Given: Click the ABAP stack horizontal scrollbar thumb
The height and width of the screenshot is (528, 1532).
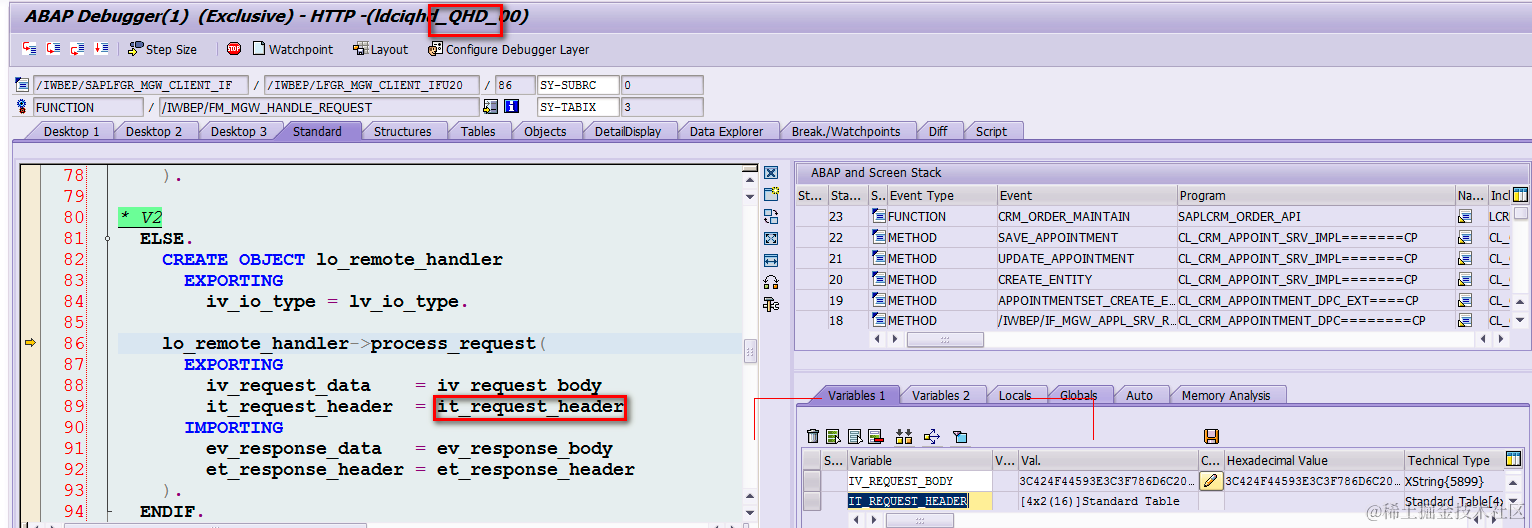Looking at the screenshot, I should (x=945, y=340).
